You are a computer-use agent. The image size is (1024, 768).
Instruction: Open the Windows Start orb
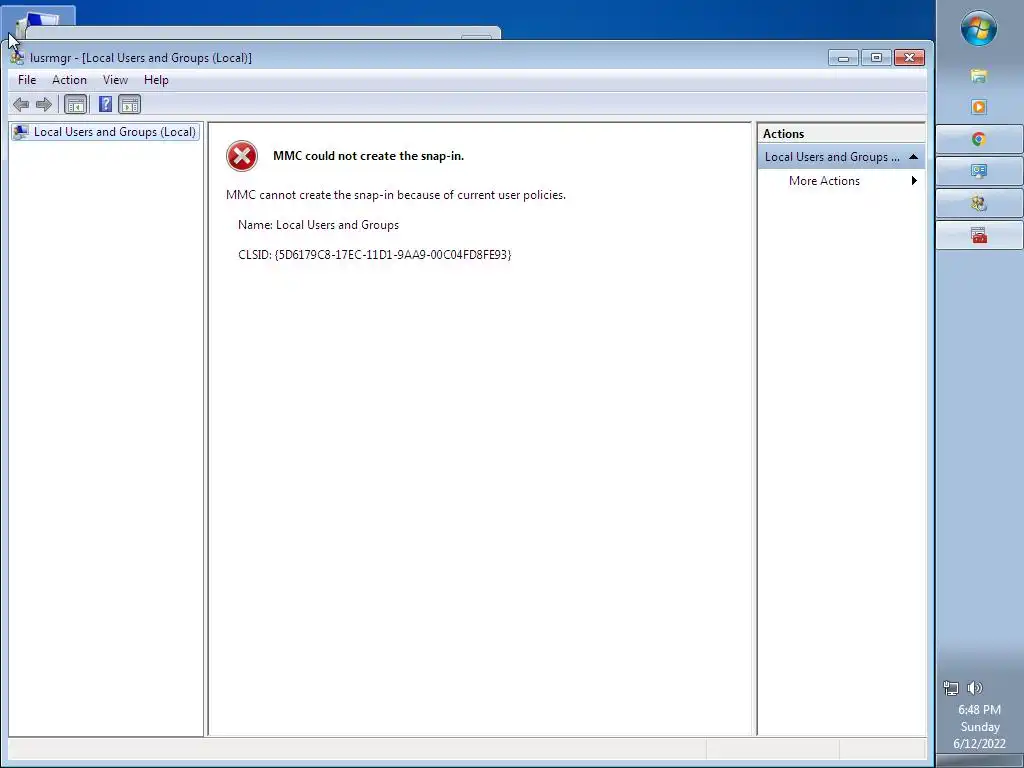[978, 28]
